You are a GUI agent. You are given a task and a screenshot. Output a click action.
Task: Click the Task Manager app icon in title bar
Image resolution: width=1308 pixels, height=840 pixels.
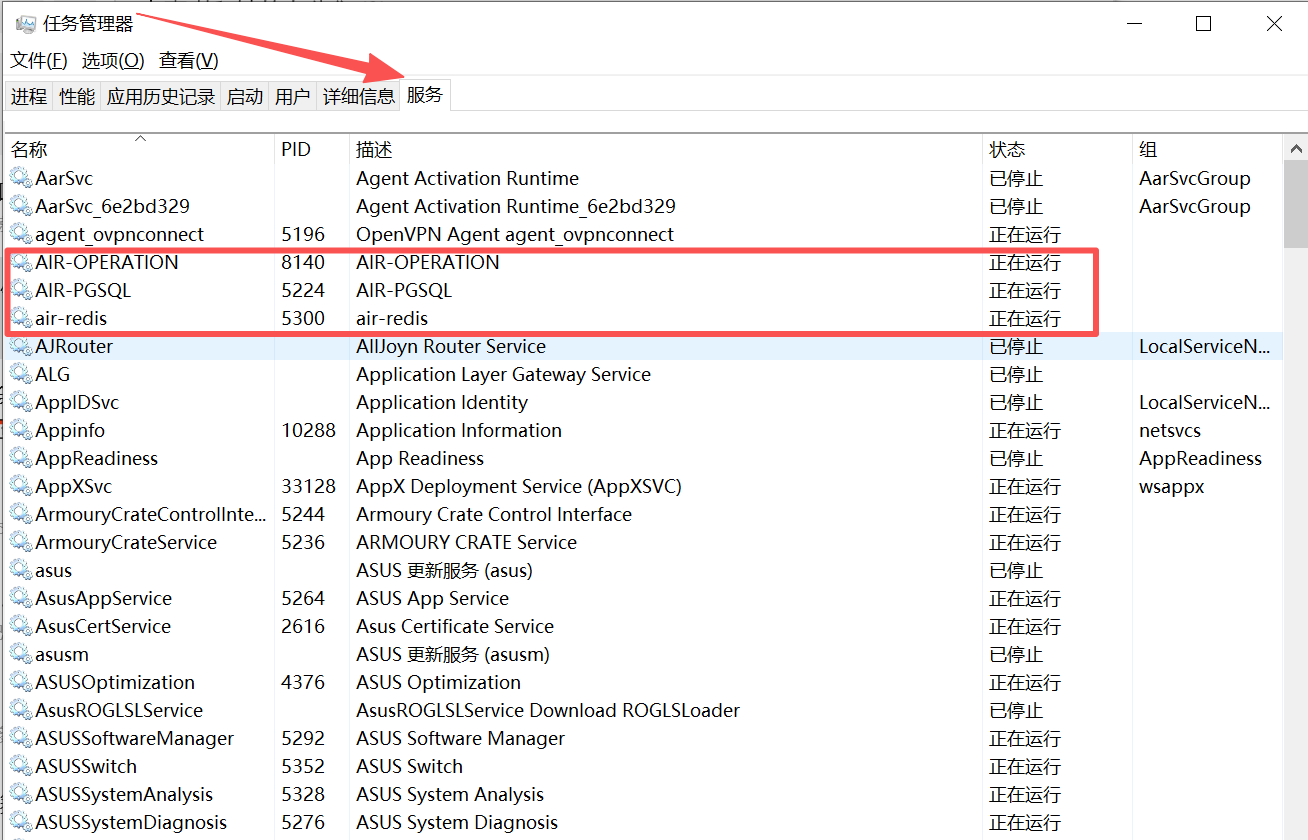[x=25, y=23]
